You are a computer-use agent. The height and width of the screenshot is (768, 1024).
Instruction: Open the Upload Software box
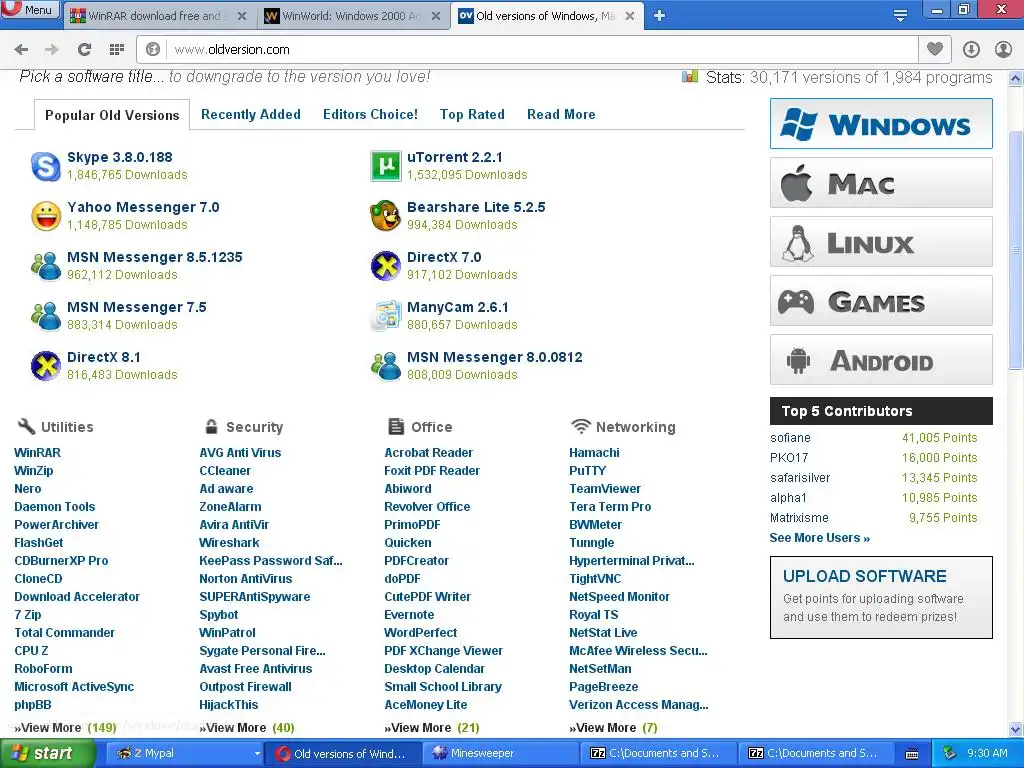click(881, 597)
